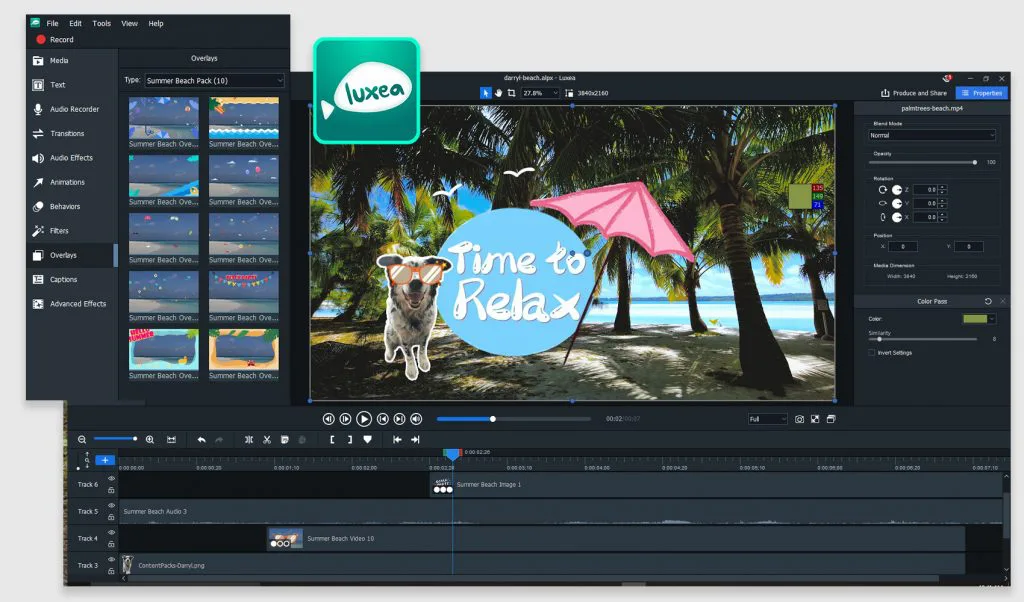Open the Help menu

point(155,24)
